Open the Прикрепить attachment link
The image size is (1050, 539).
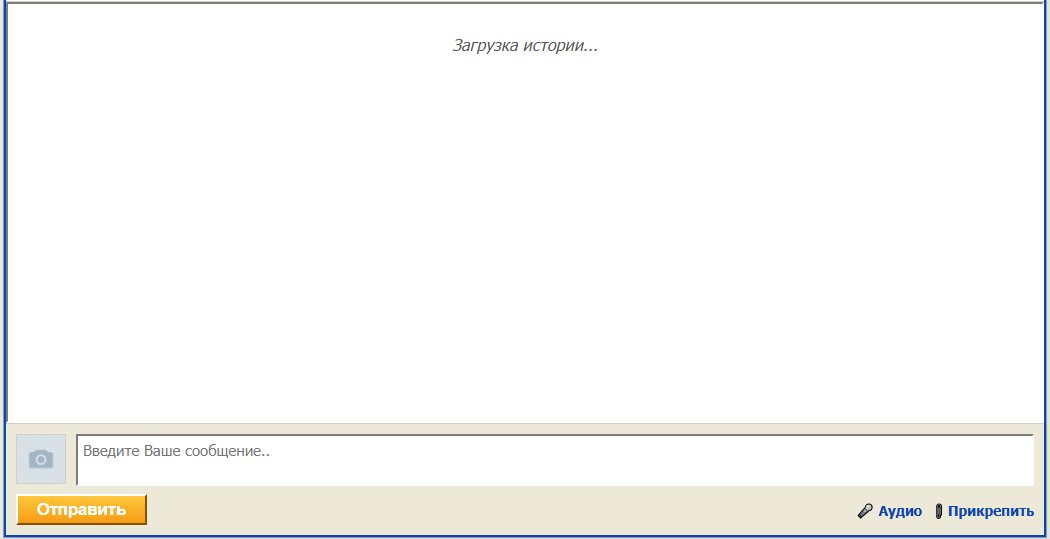click(990, 512)
